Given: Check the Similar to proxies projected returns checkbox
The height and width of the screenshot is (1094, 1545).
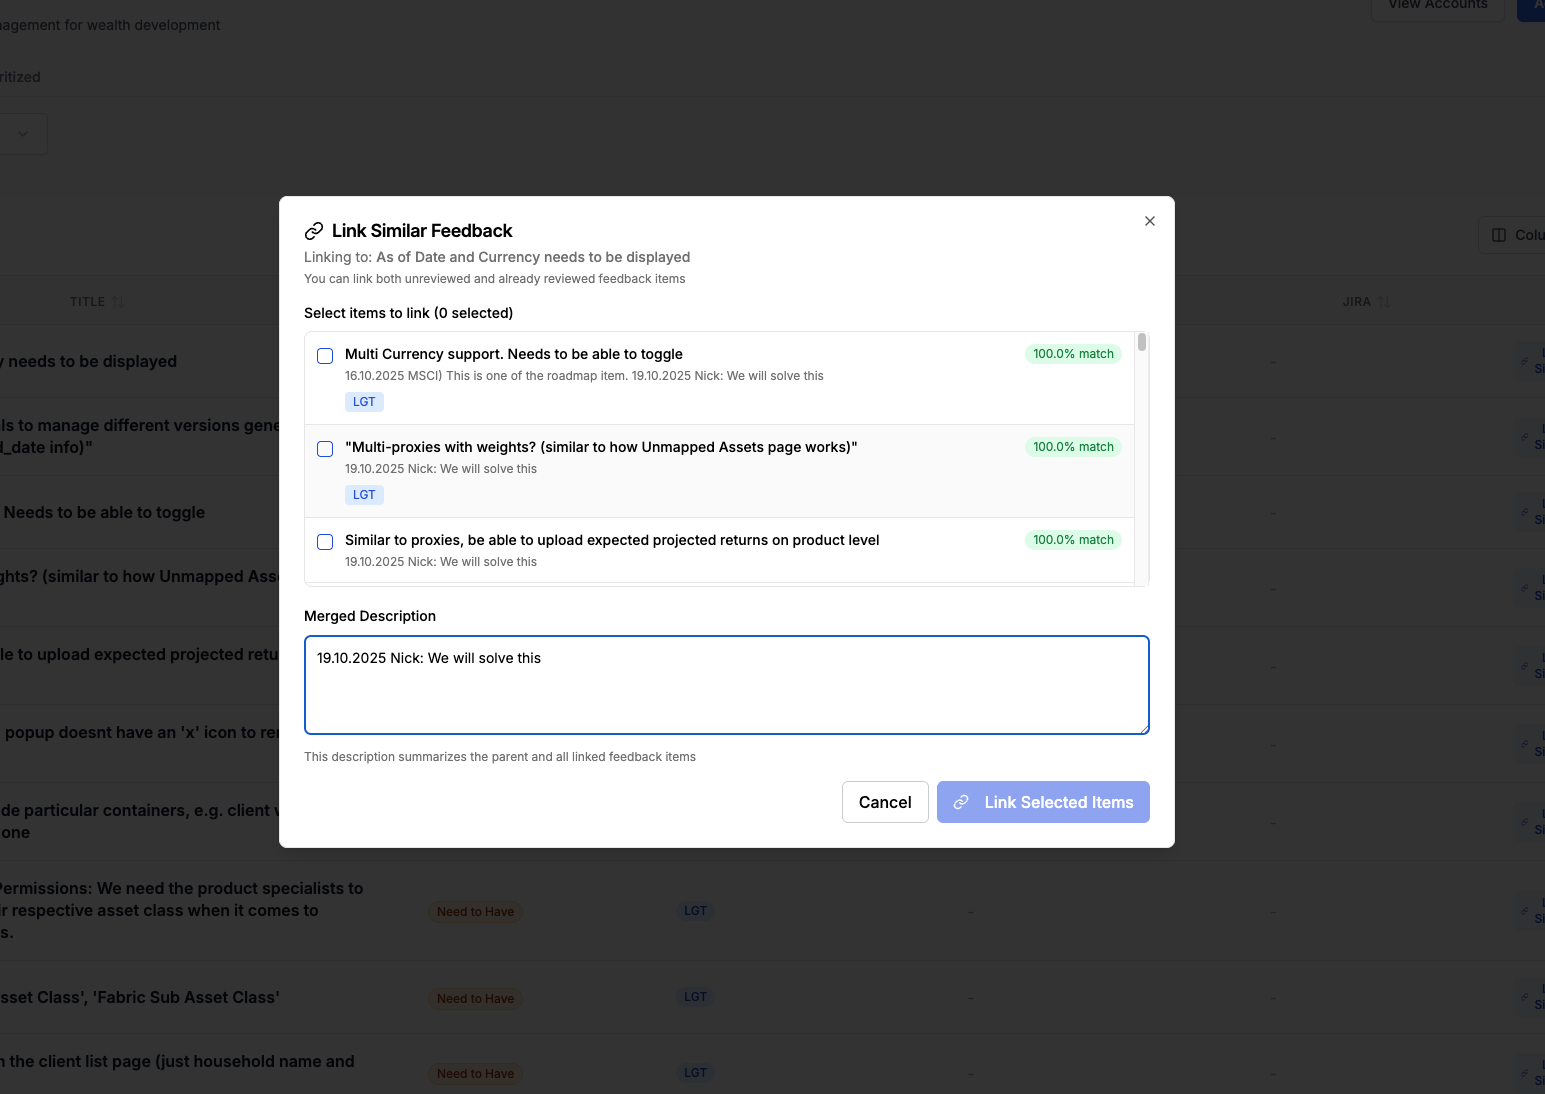Looking at the screenshot, I should (324, 541).
